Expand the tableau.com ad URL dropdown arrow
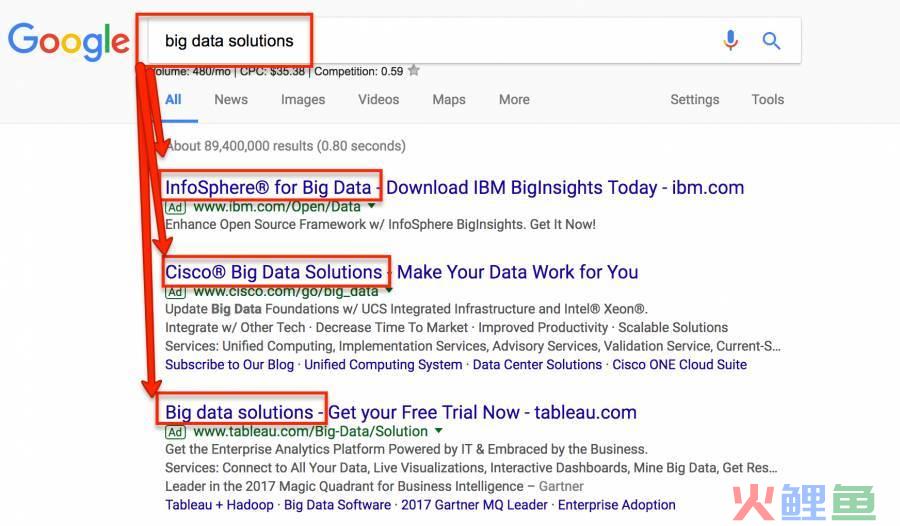Viewport: 900px width, 526px height. pos(439,431)
